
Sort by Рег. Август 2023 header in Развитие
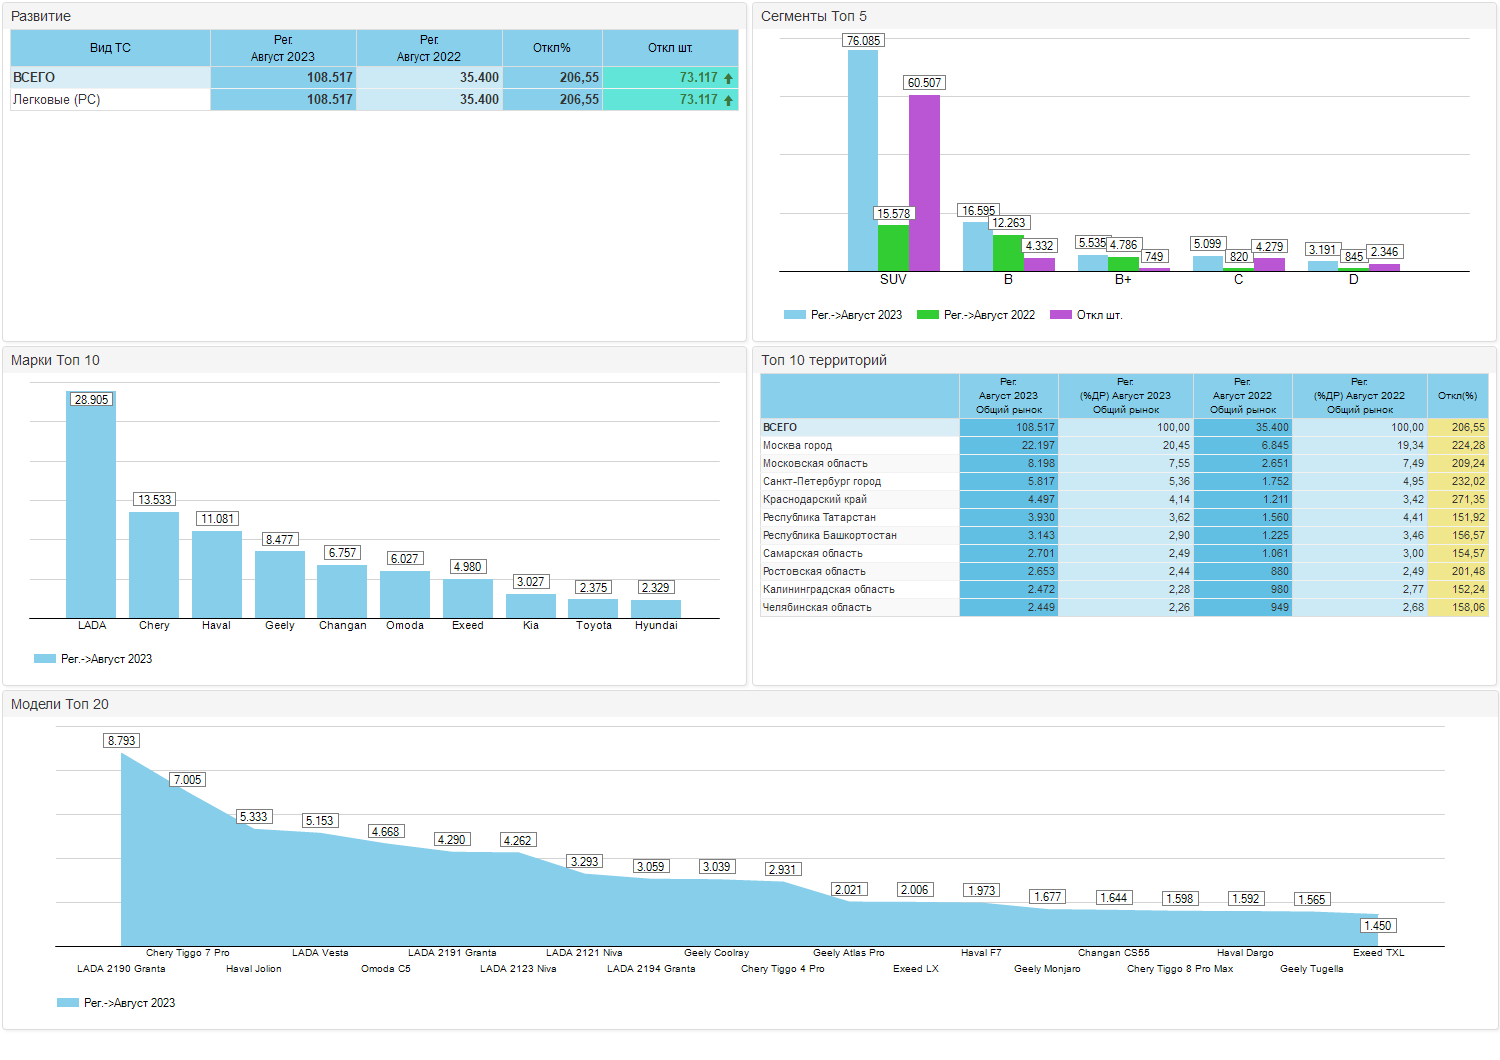[x=283, y=48]
